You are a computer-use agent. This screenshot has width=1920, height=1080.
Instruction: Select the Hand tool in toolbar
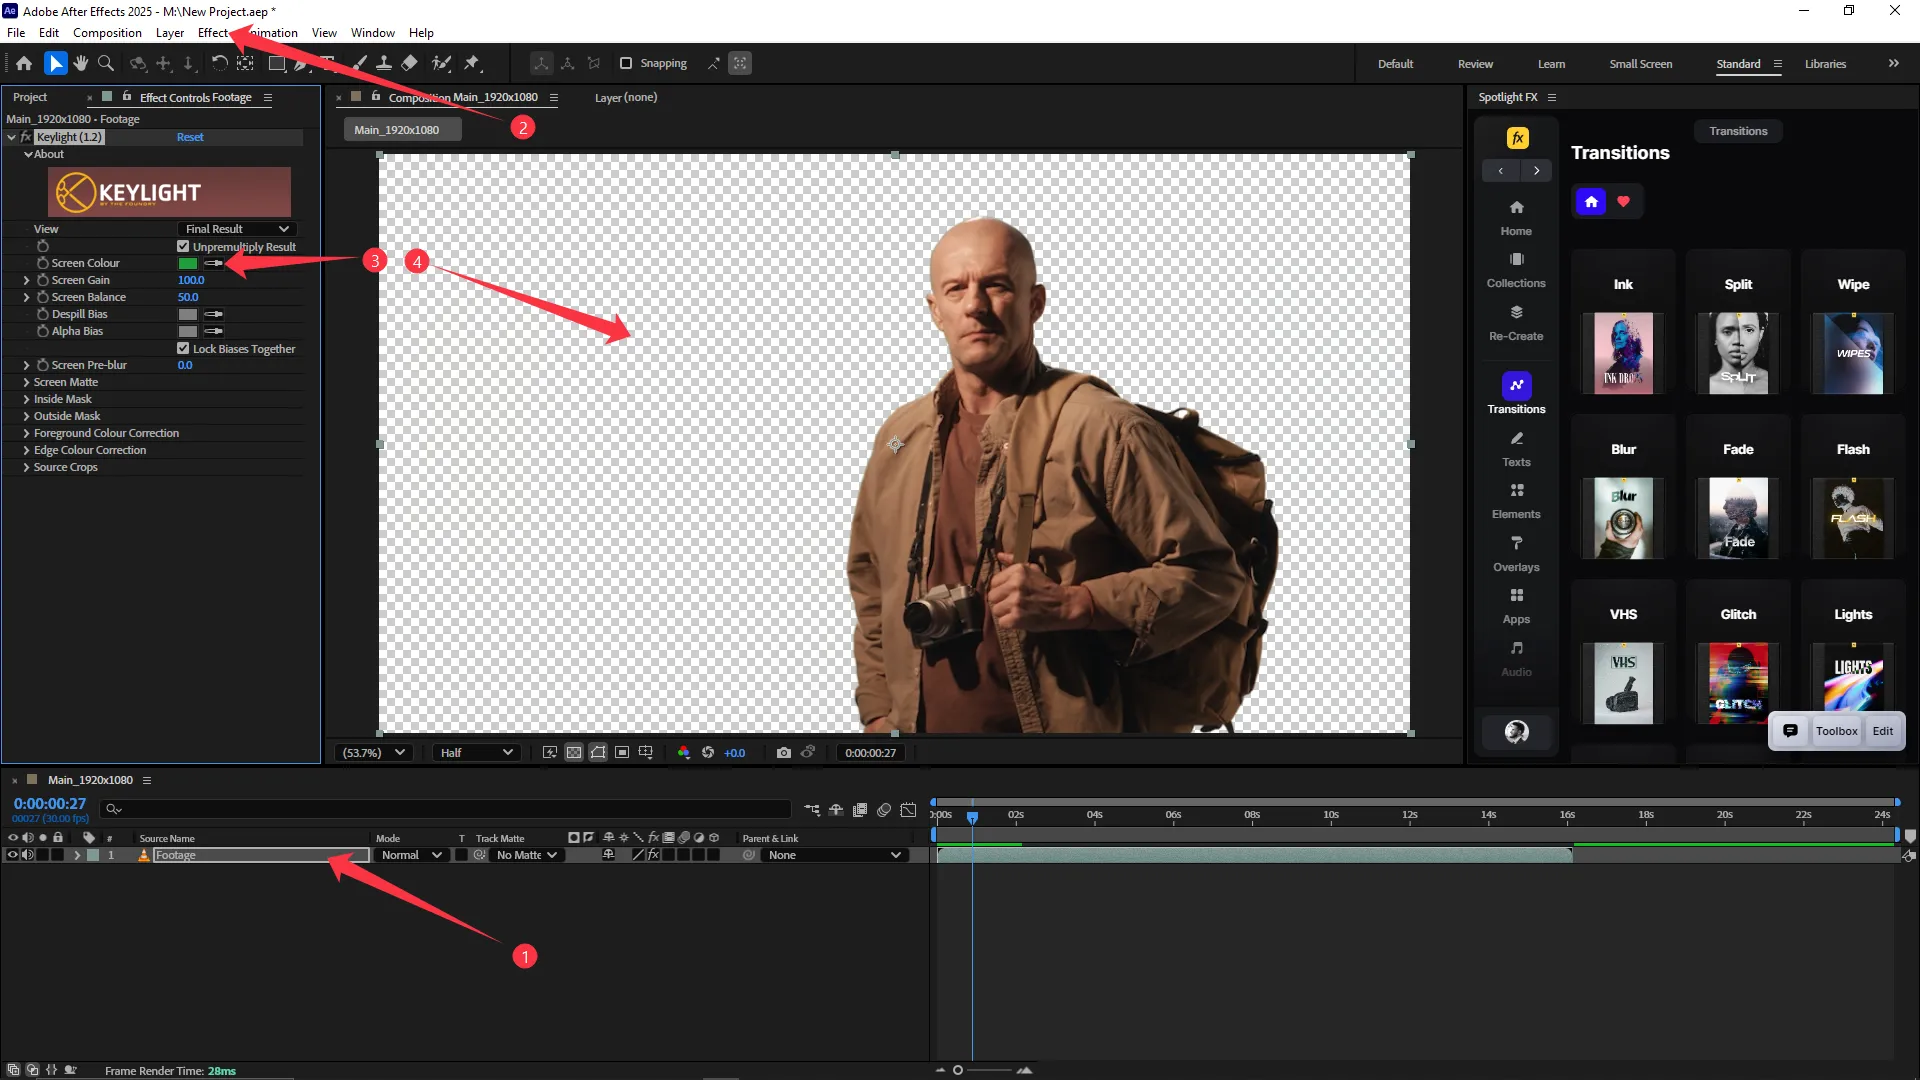(81, 63)
